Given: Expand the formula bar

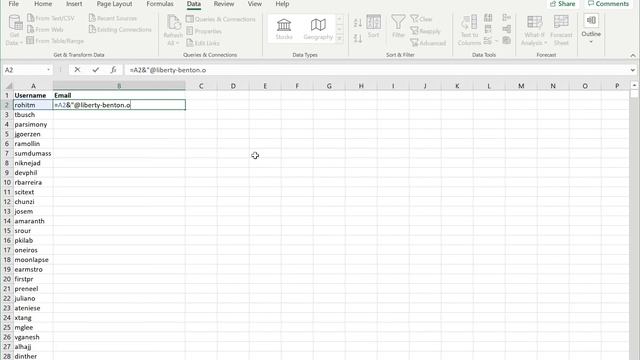Looking at the screenshot, I should point(633,70).
